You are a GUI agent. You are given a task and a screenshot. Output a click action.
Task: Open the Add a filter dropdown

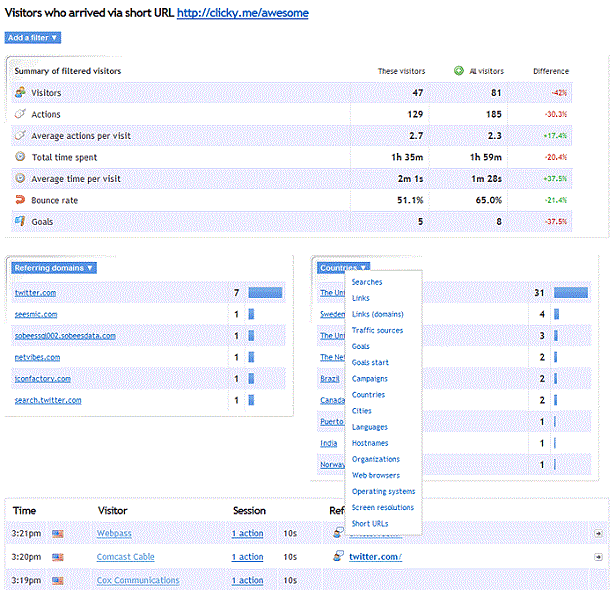pos(33,38)
